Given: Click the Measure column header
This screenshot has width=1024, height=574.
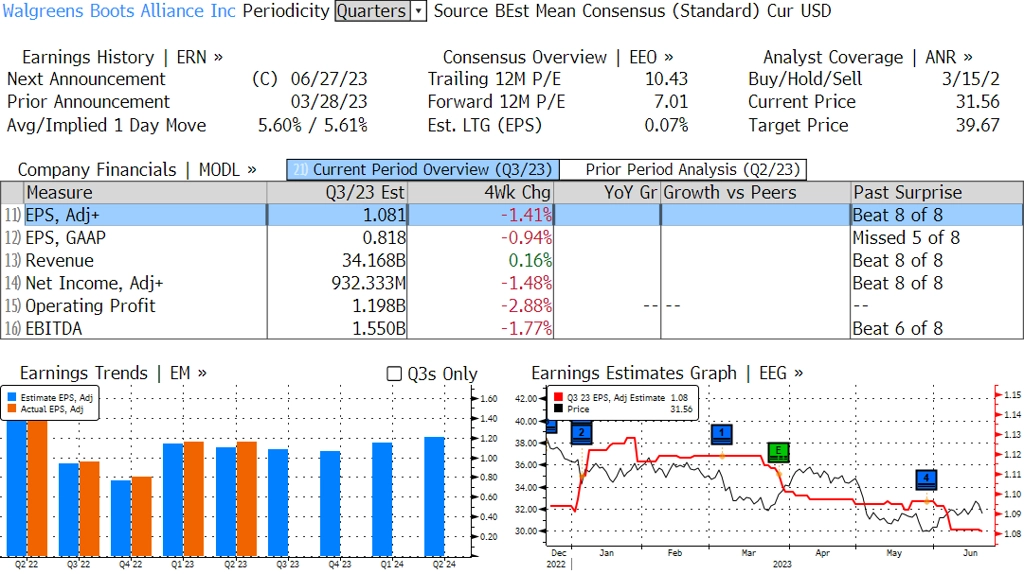Looking at the screenshot, I should click(145, 193).
